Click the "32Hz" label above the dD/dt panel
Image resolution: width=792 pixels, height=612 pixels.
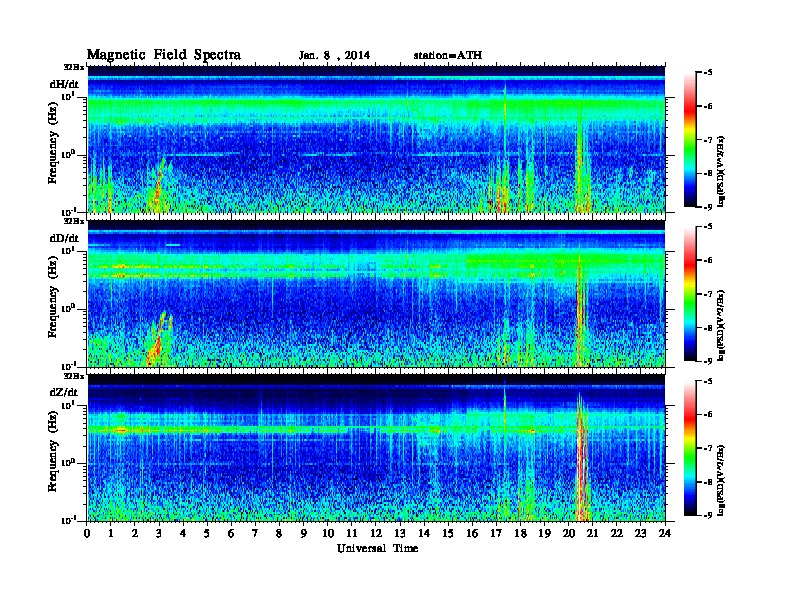[x=74, y=221]
